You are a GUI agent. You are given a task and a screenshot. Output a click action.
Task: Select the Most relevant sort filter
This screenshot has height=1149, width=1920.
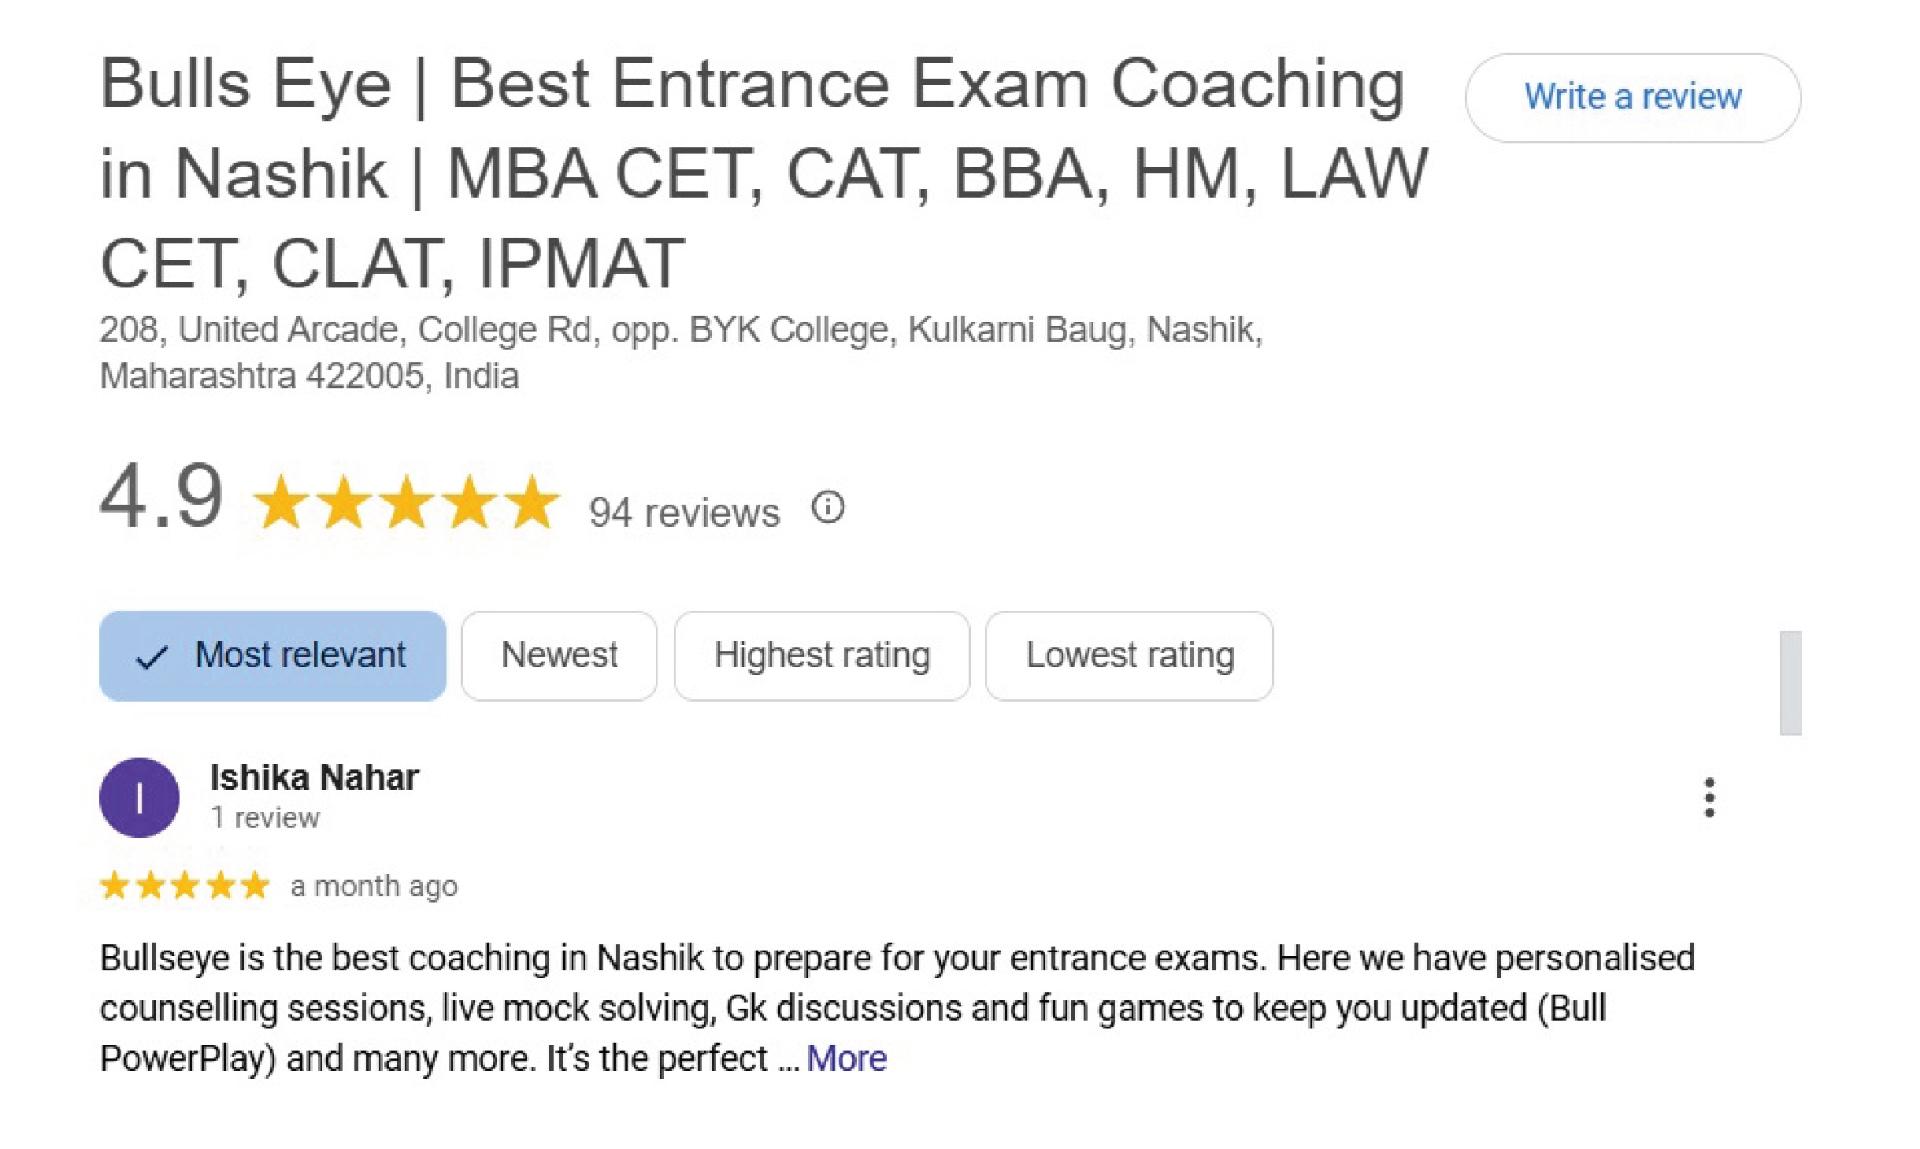272,655
